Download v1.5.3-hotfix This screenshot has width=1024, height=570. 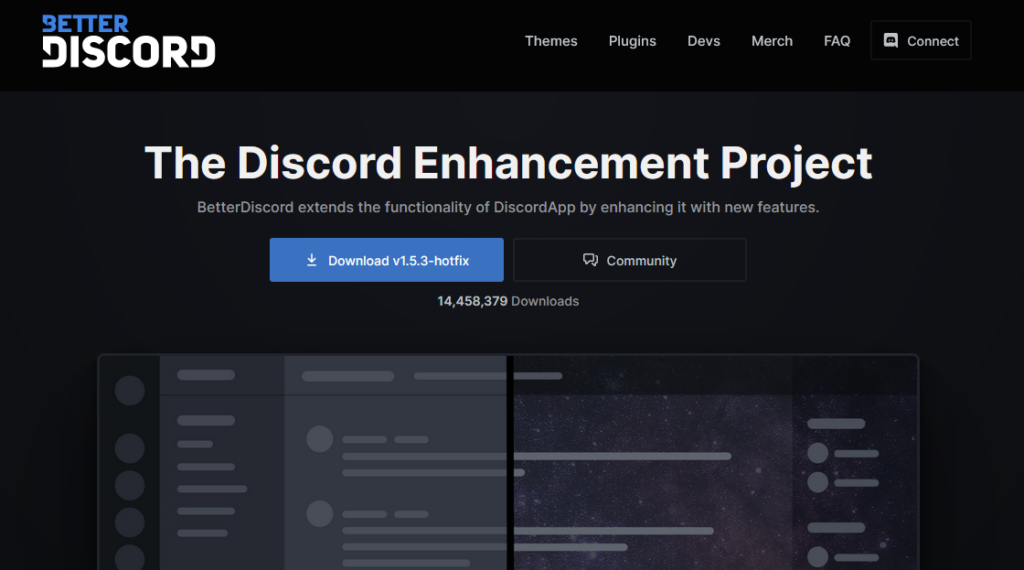point(387,260)
